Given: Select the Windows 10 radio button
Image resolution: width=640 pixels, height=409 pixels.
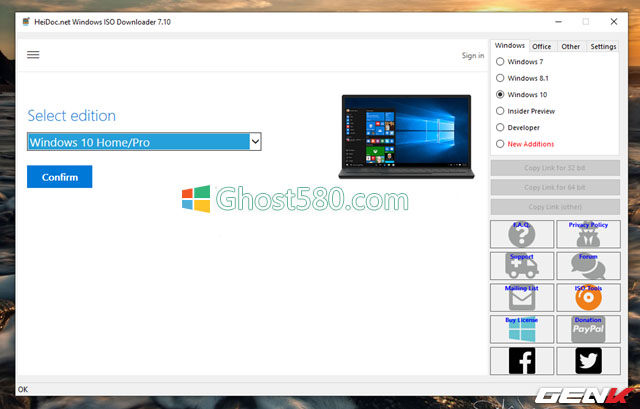Looking at the screenshot, I should pos(500,94).
